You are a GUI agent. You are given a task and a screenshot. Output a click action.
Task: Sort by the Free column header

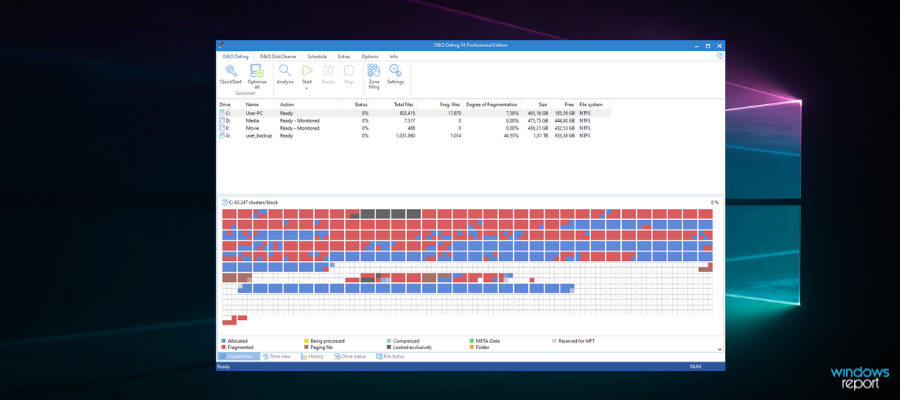(564, 104)
